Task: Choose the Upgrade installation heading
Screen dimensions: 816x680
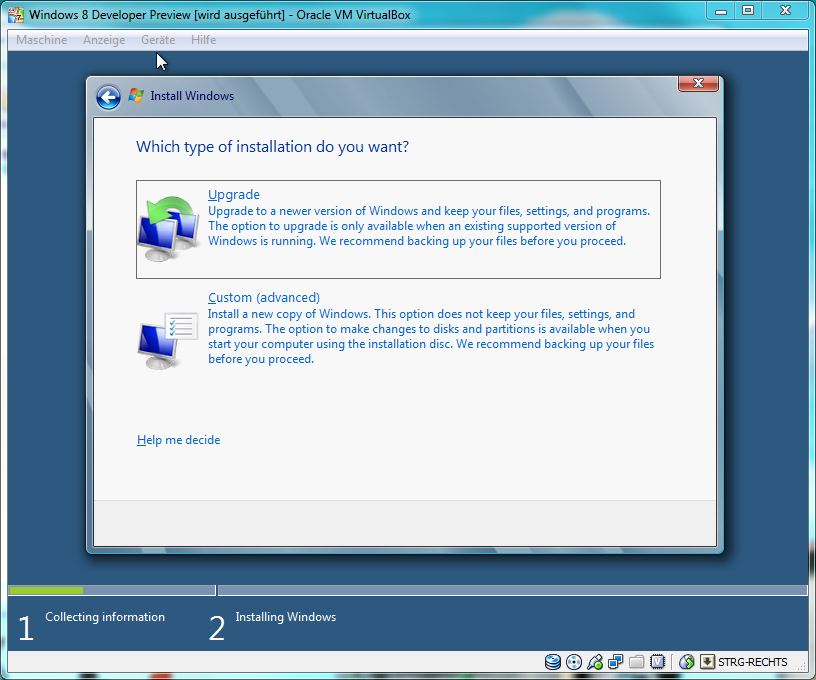Action: click(234, 194)
